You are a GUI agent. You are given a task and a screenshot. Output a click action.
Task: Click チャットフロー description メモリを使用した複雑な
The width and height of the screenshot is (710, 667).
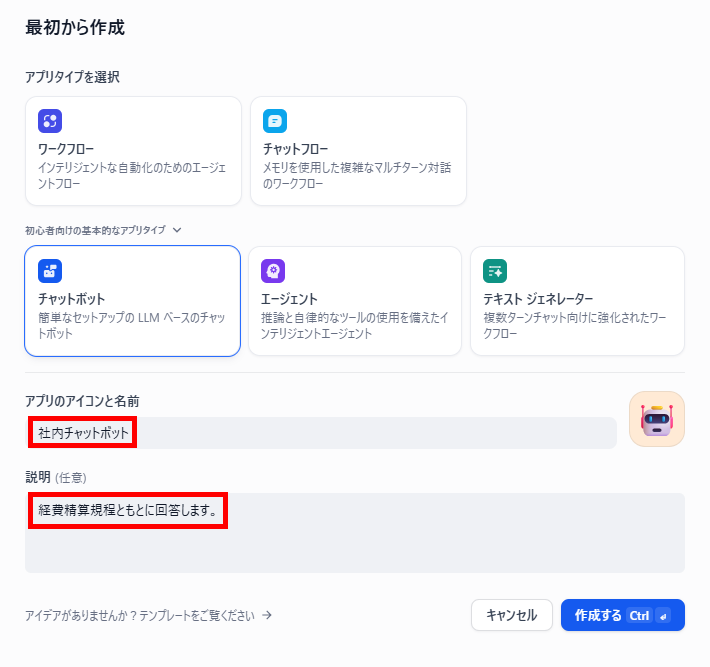click(357, 176)
